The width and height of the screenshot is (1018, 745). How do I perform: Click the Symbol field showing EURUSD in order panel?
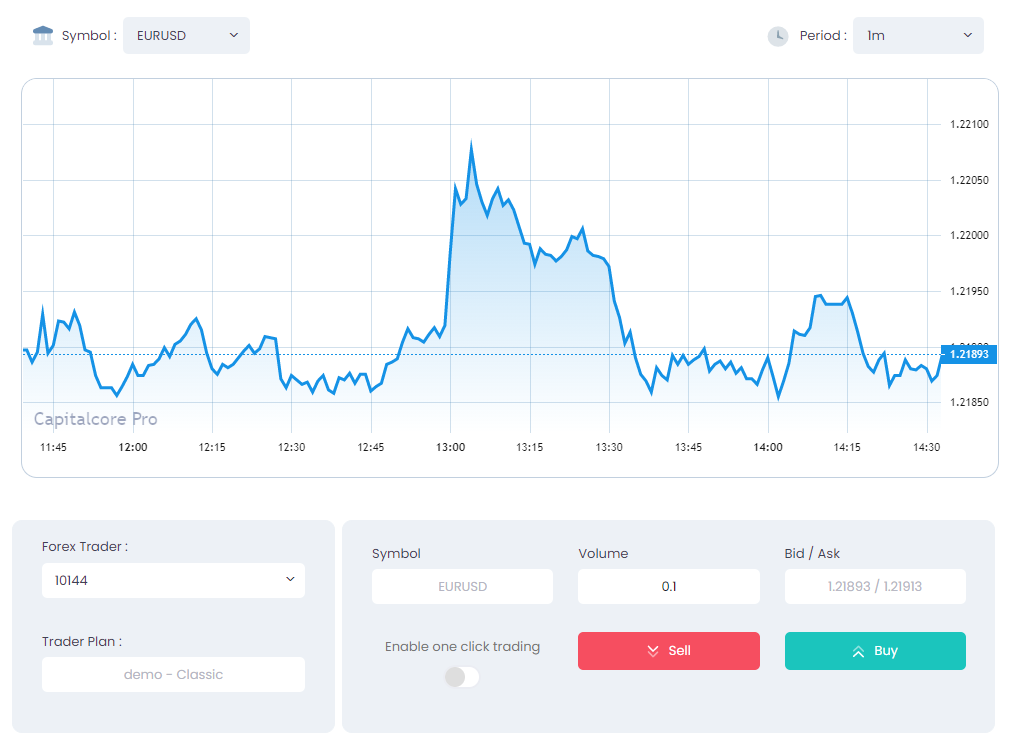[462, 587]
